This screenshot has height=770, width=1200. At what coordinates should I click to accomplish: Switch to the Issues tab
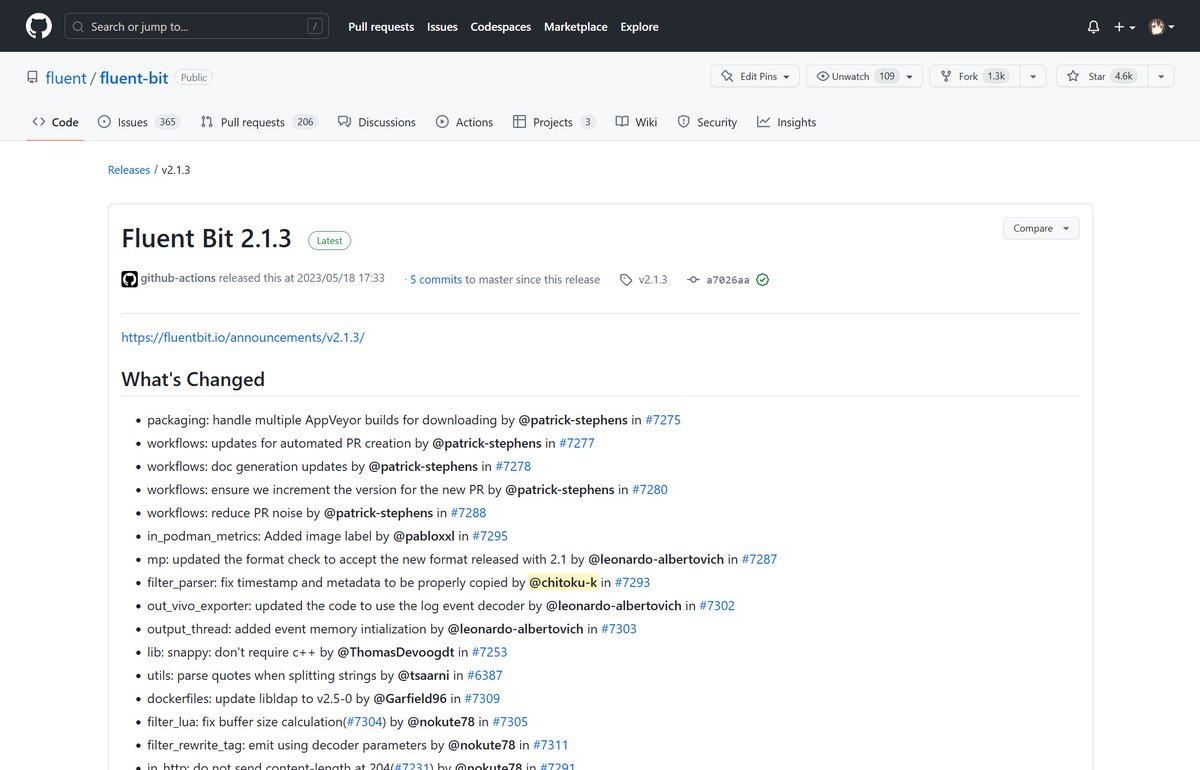click(138, 122)
